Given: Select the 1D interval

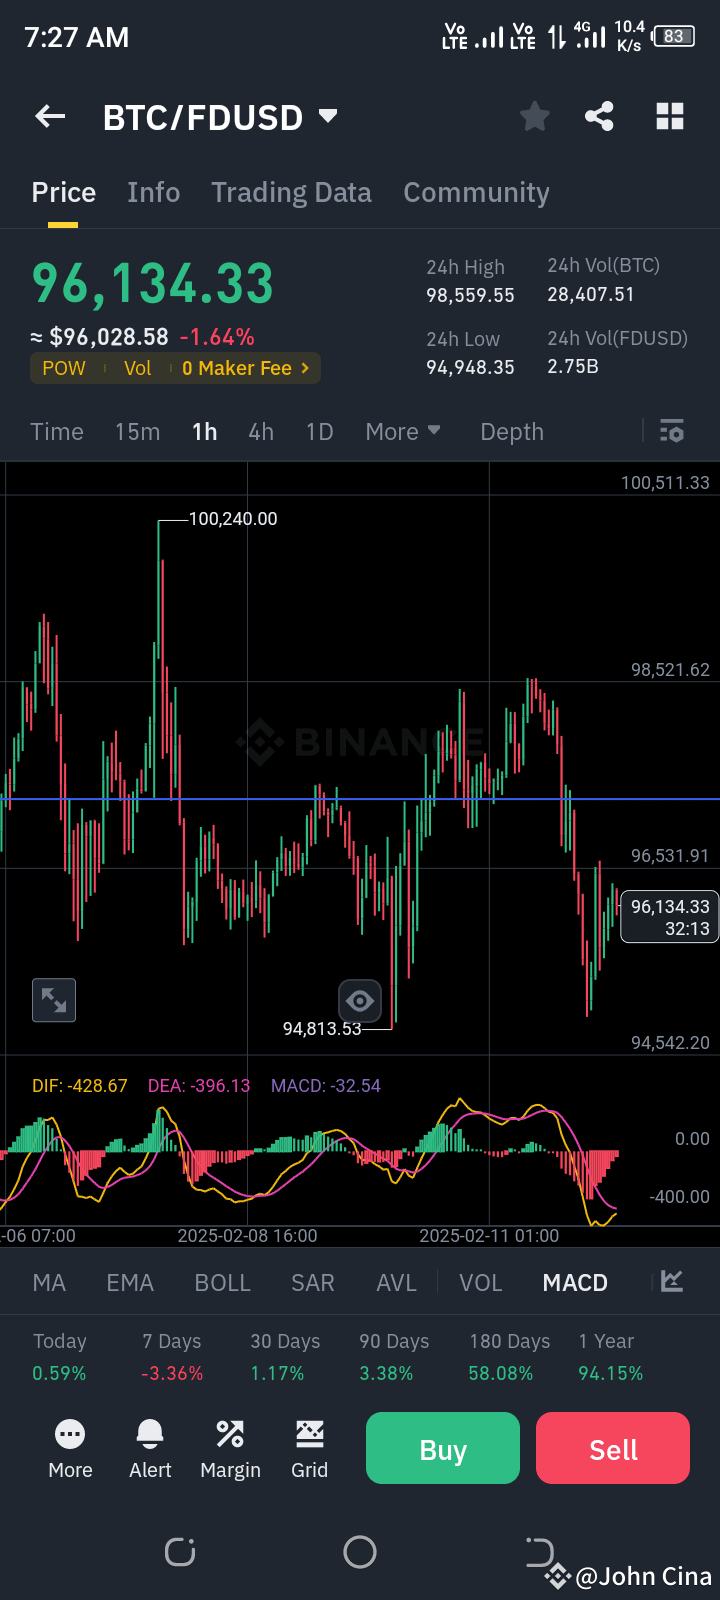Looking at the screenshot, I should click(319, 432).
